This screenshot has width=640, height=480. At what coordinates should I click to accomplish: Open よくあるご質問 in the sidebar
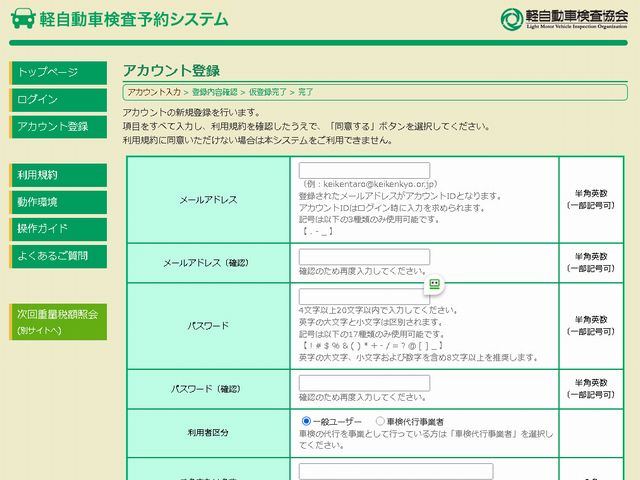58,256
